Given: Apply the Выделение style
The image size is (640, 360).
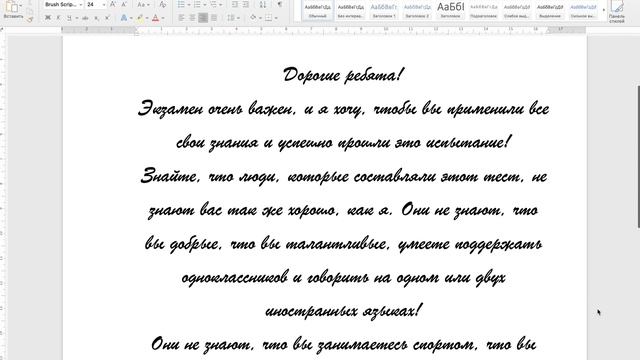Looking at the screenshot, I should [549, 11].
